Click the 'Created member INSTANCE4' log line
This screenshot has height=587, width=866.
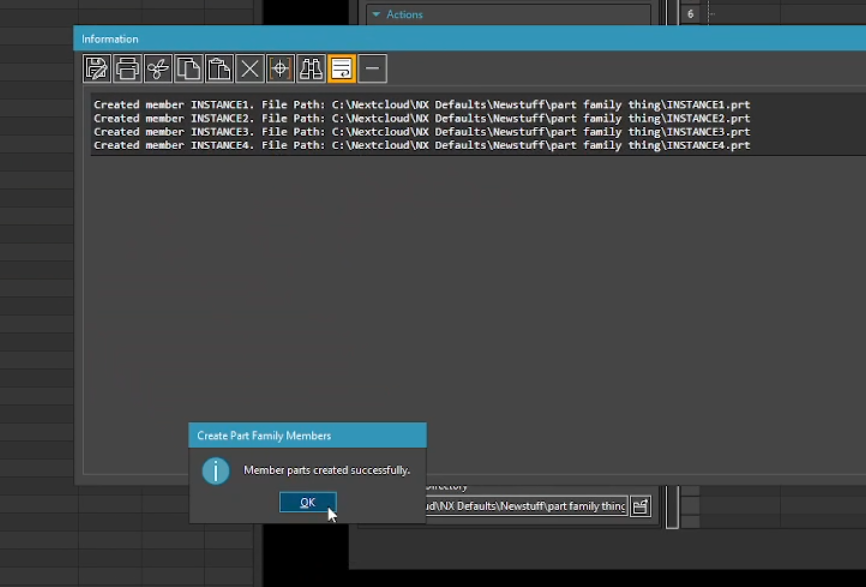point(422,145)
